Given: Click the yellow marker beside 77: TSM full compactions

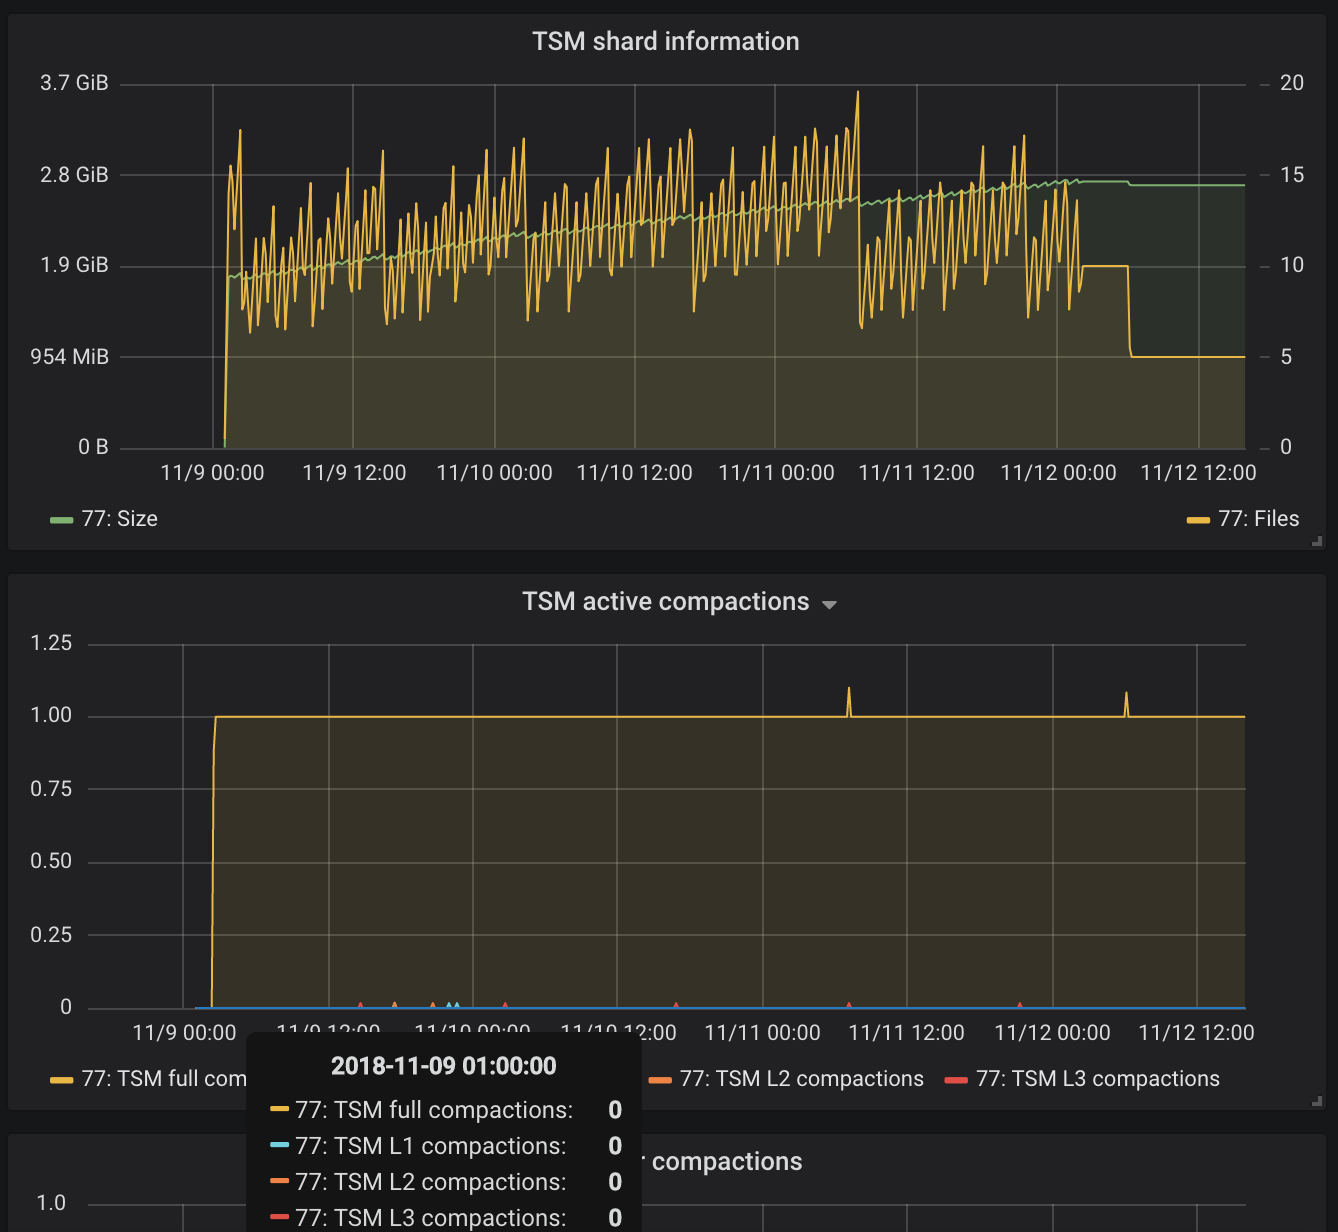Looking at the screenshot, I should 63,1080.
